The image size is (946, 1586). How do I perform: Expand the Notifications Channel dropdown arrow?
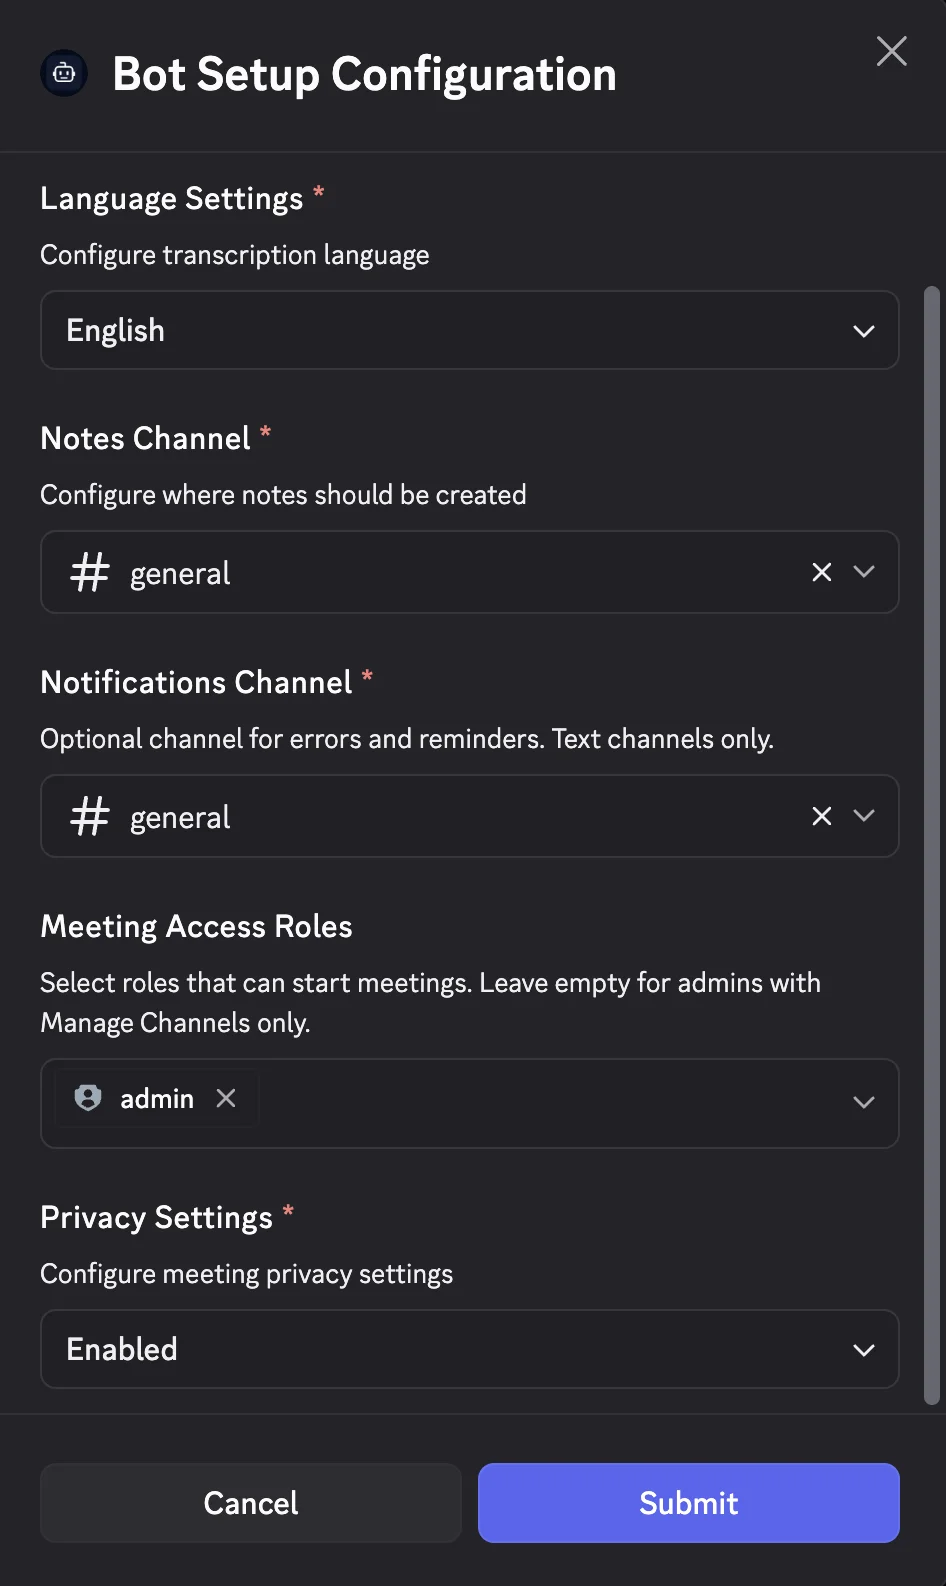[x=864, y=816]
